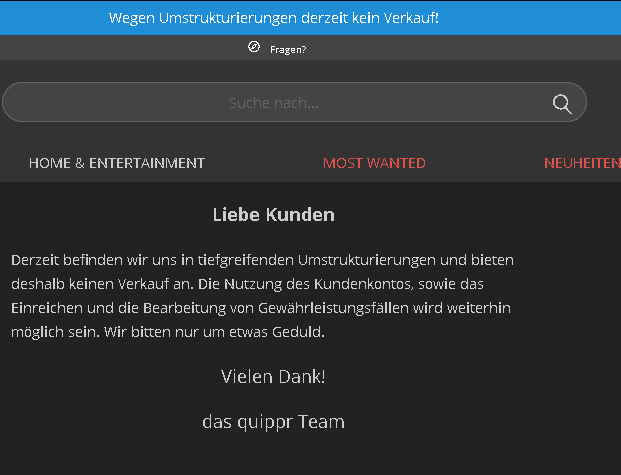Open the HOME & ENTERTAINMENT menu
Screen dimensions: 621x475
point(117,163)
